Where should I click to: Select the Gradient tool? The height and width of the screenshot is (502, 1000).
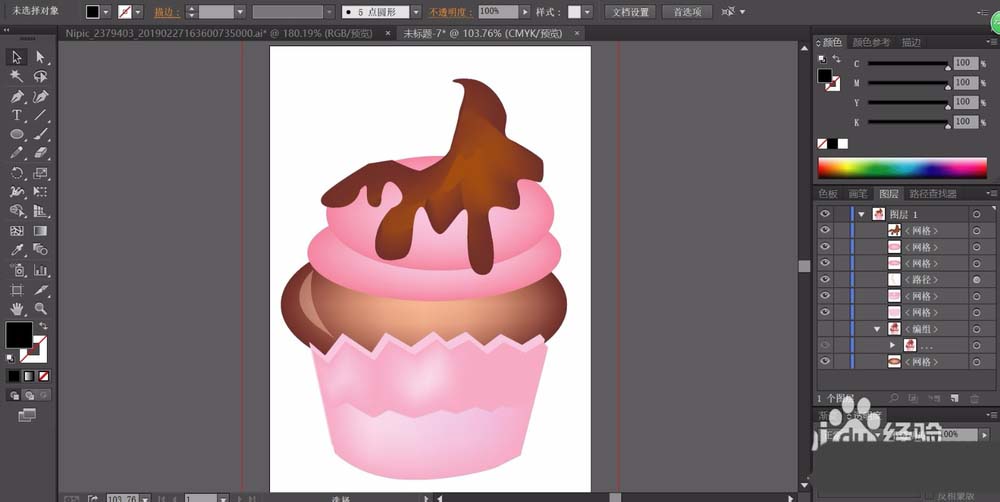coord(41,231)
